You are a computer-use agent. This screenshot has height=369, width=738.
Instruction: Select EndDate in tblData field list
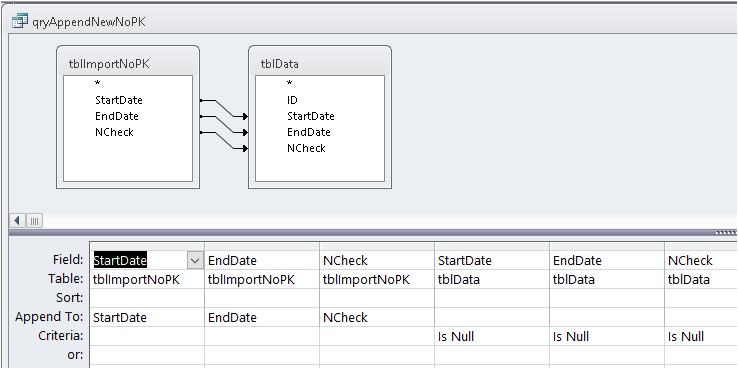coord(309,132)
